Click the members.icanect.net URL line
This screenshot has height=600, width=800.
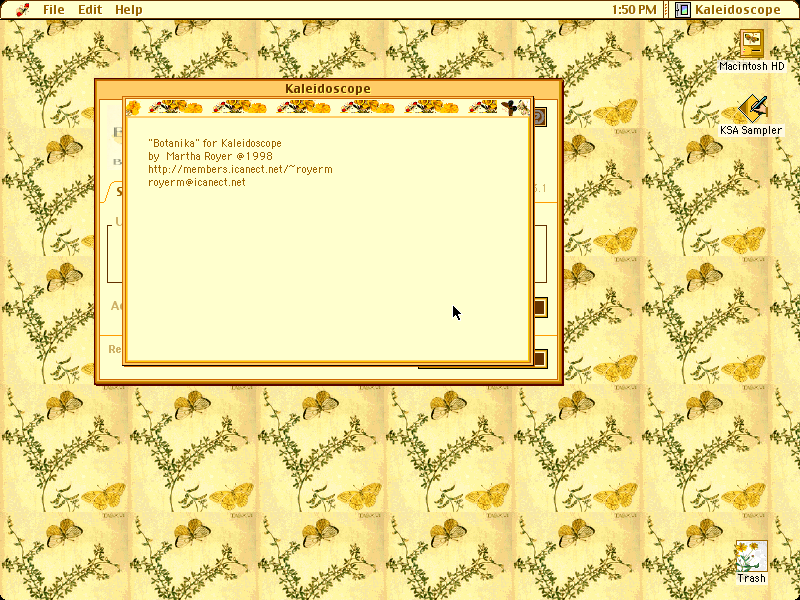click(240, 169)
